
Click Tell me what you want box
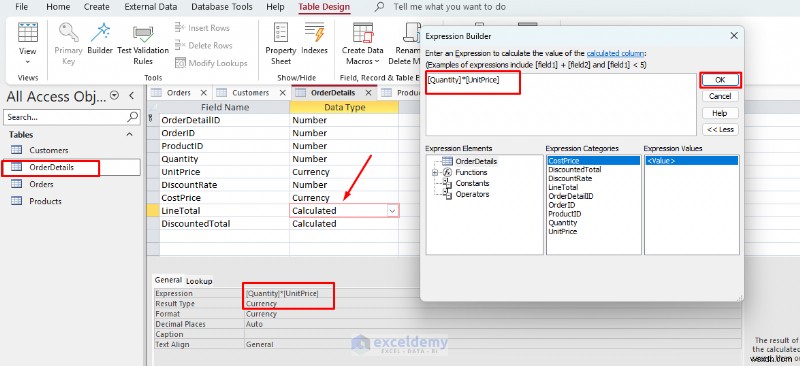pyautogui.click(x=449, y=7)
